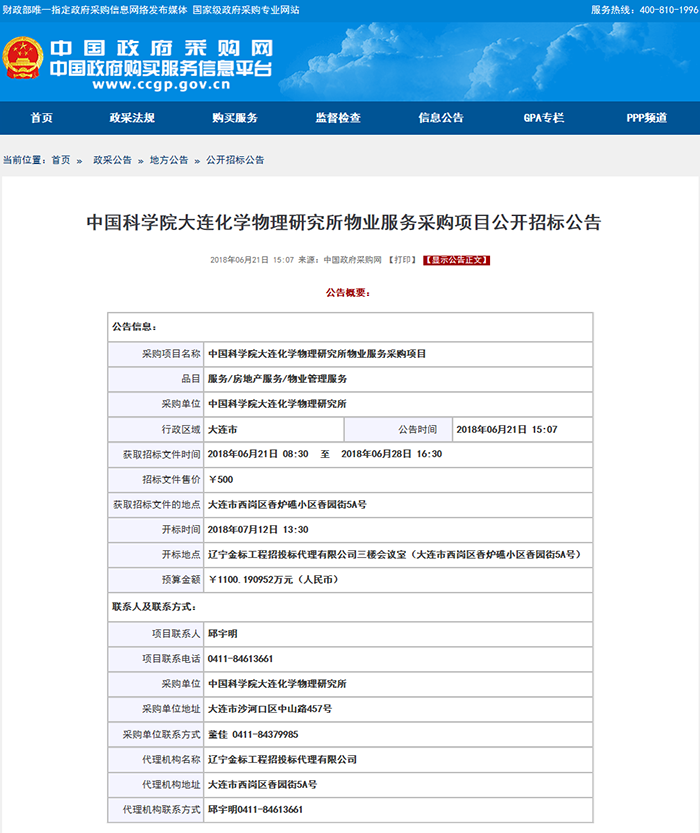Open the 监督检查 navigation item
Viewport: 700px width, 833px height.
pos(338,118)
